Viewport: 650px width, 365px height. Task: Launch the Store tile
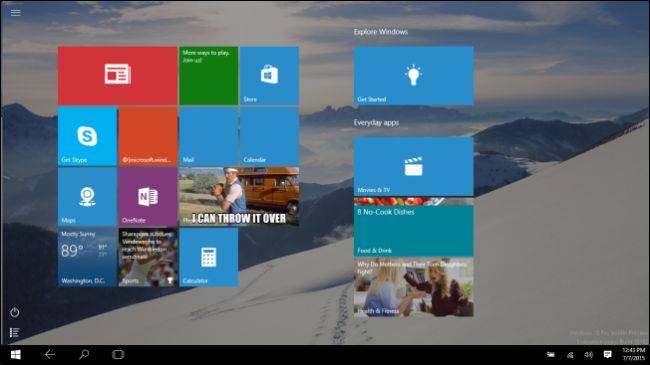click(x=269, y=75)
